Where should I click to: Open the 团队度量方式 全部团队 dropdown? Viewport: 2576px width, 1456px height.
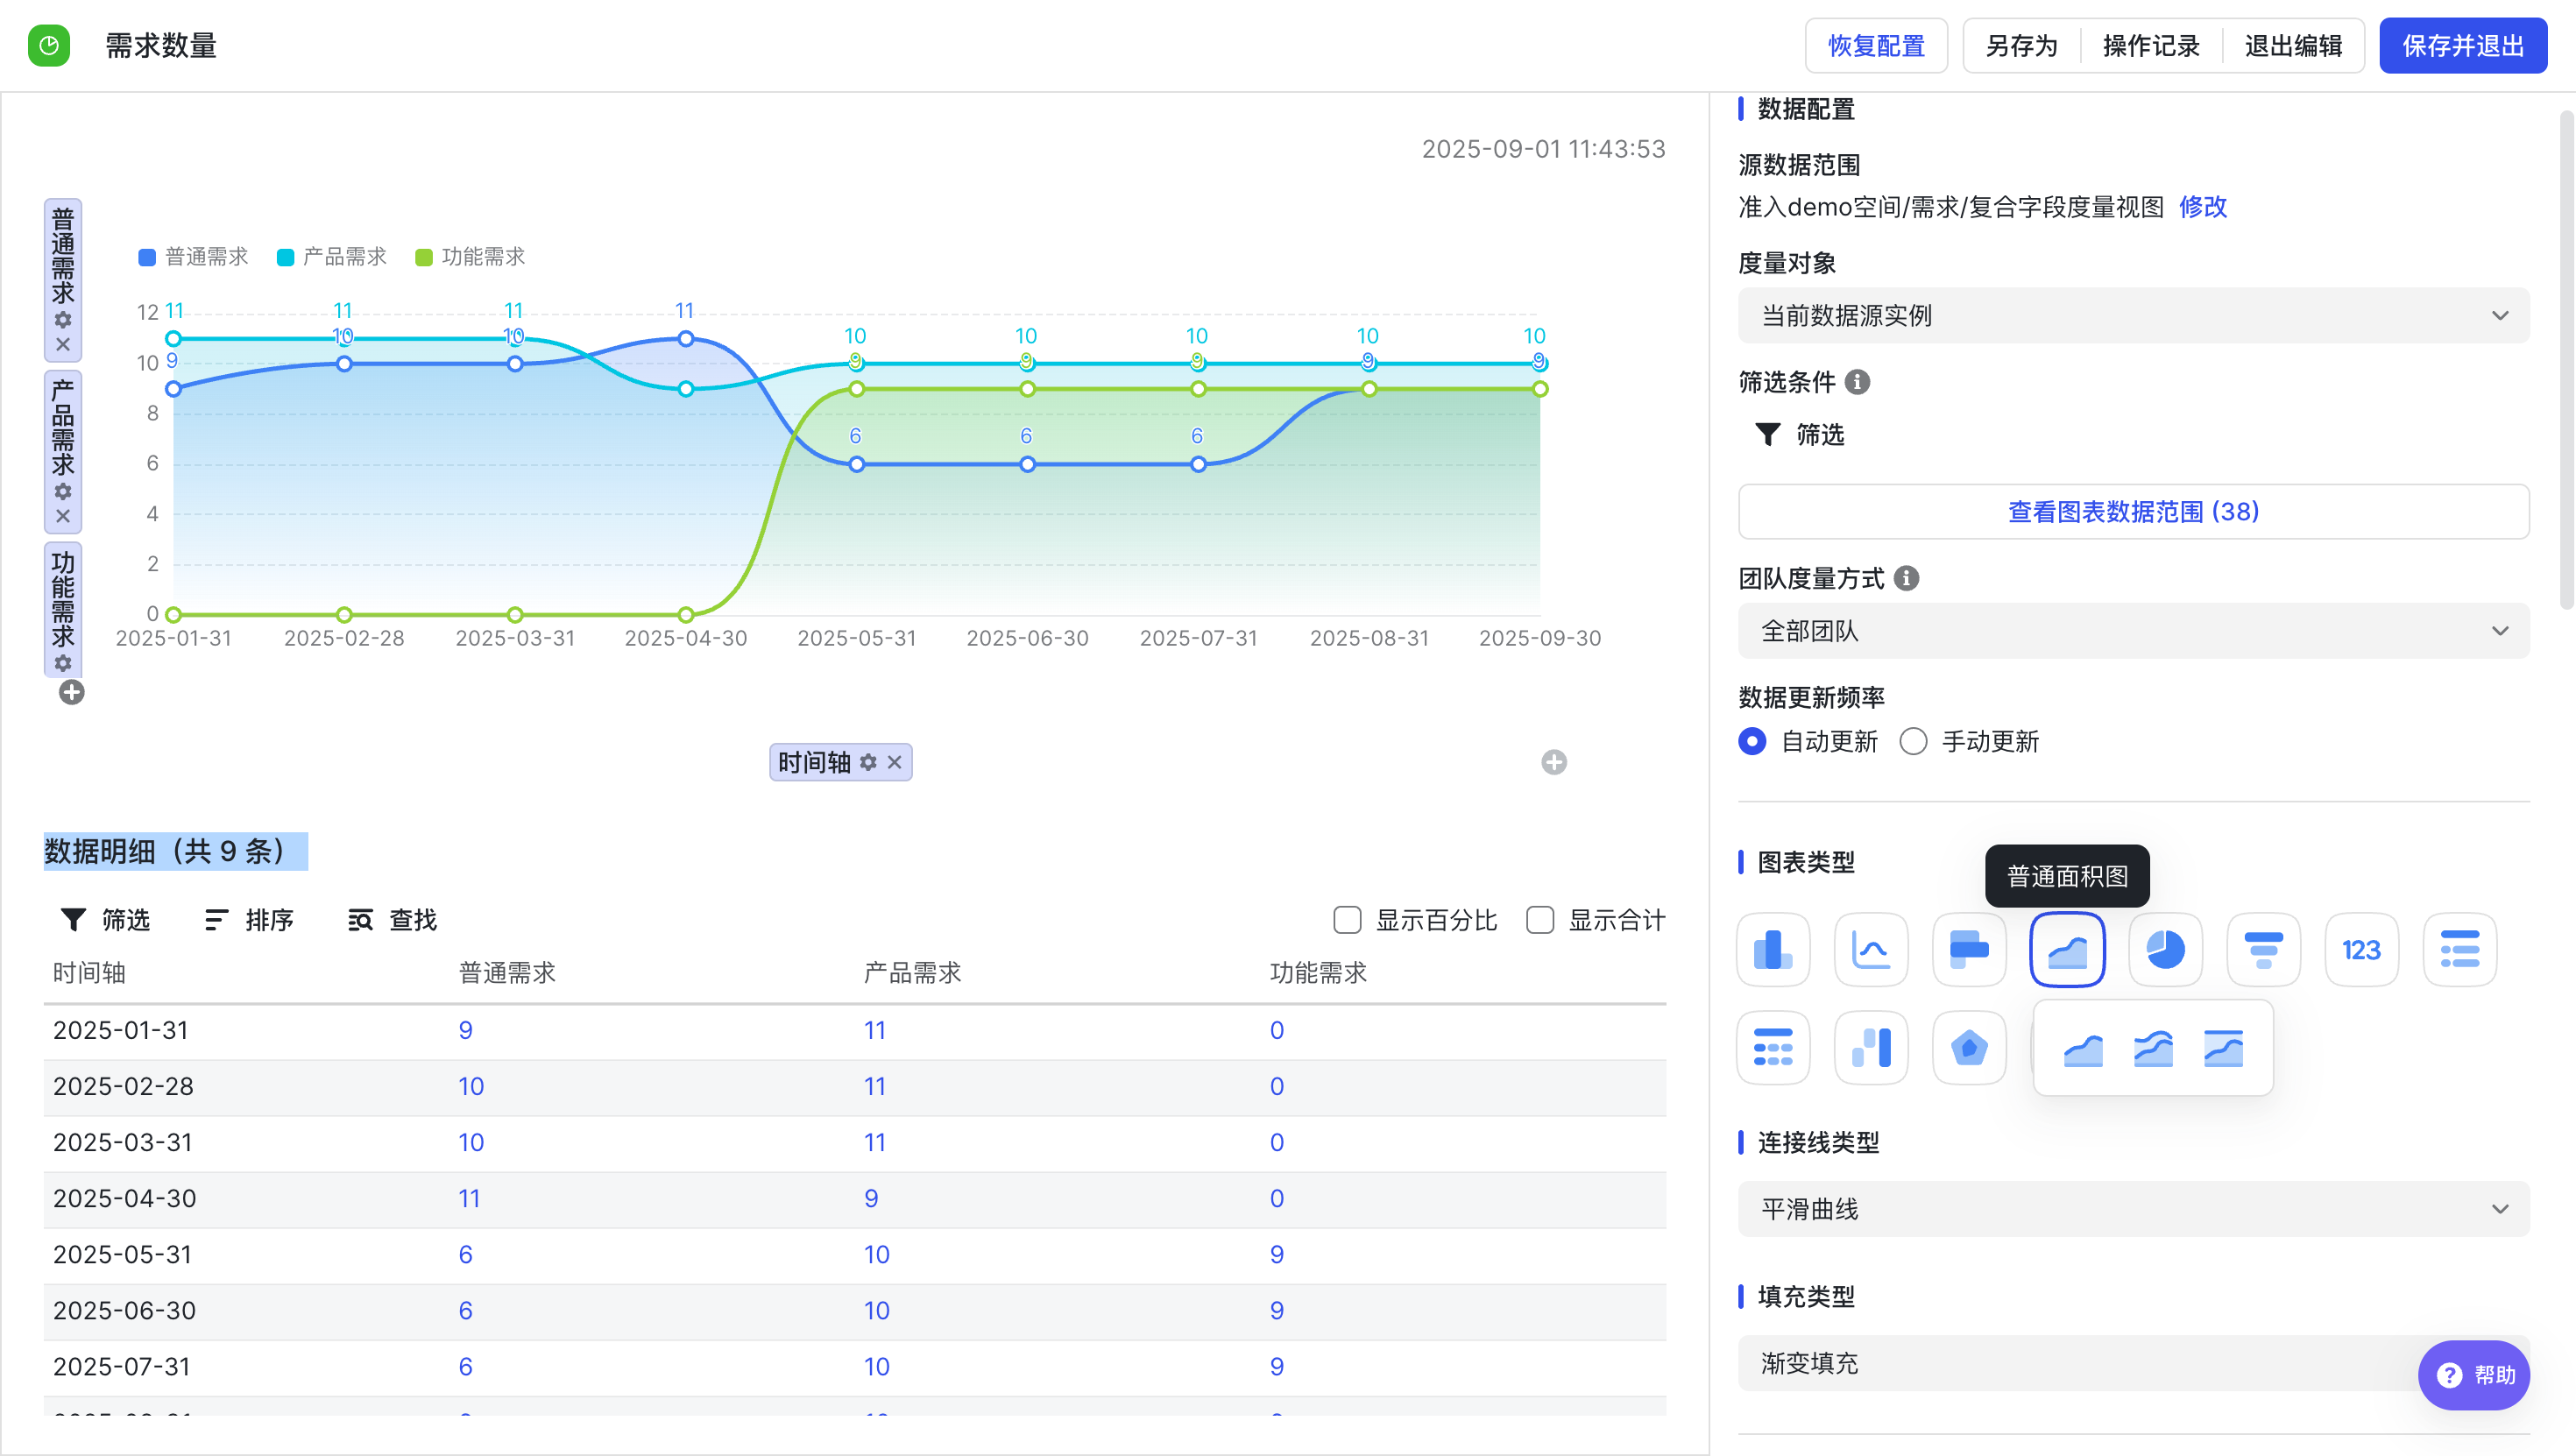click(2133, 631)
